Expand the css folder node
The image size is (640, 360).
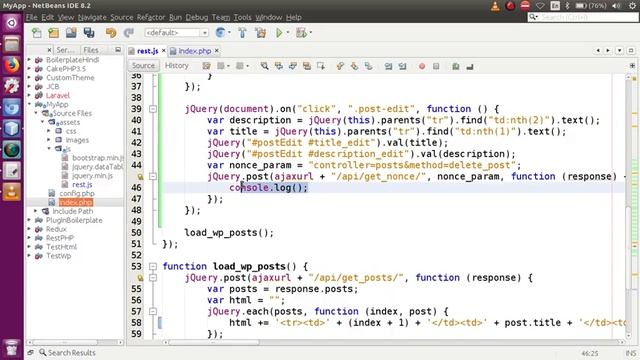[49, 131]
